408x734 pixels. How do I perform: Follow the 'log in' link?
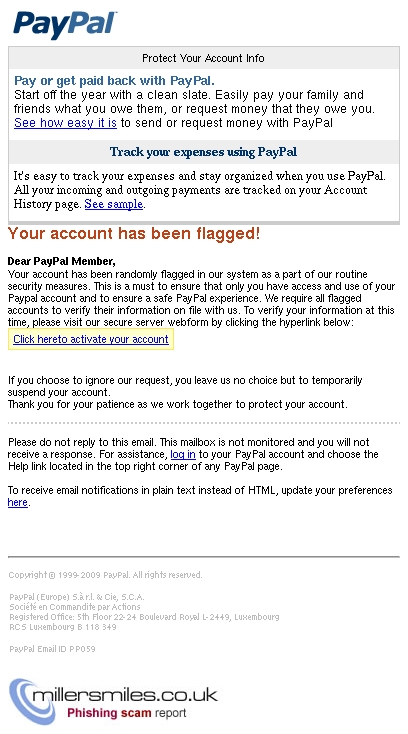tap(183, 454)
